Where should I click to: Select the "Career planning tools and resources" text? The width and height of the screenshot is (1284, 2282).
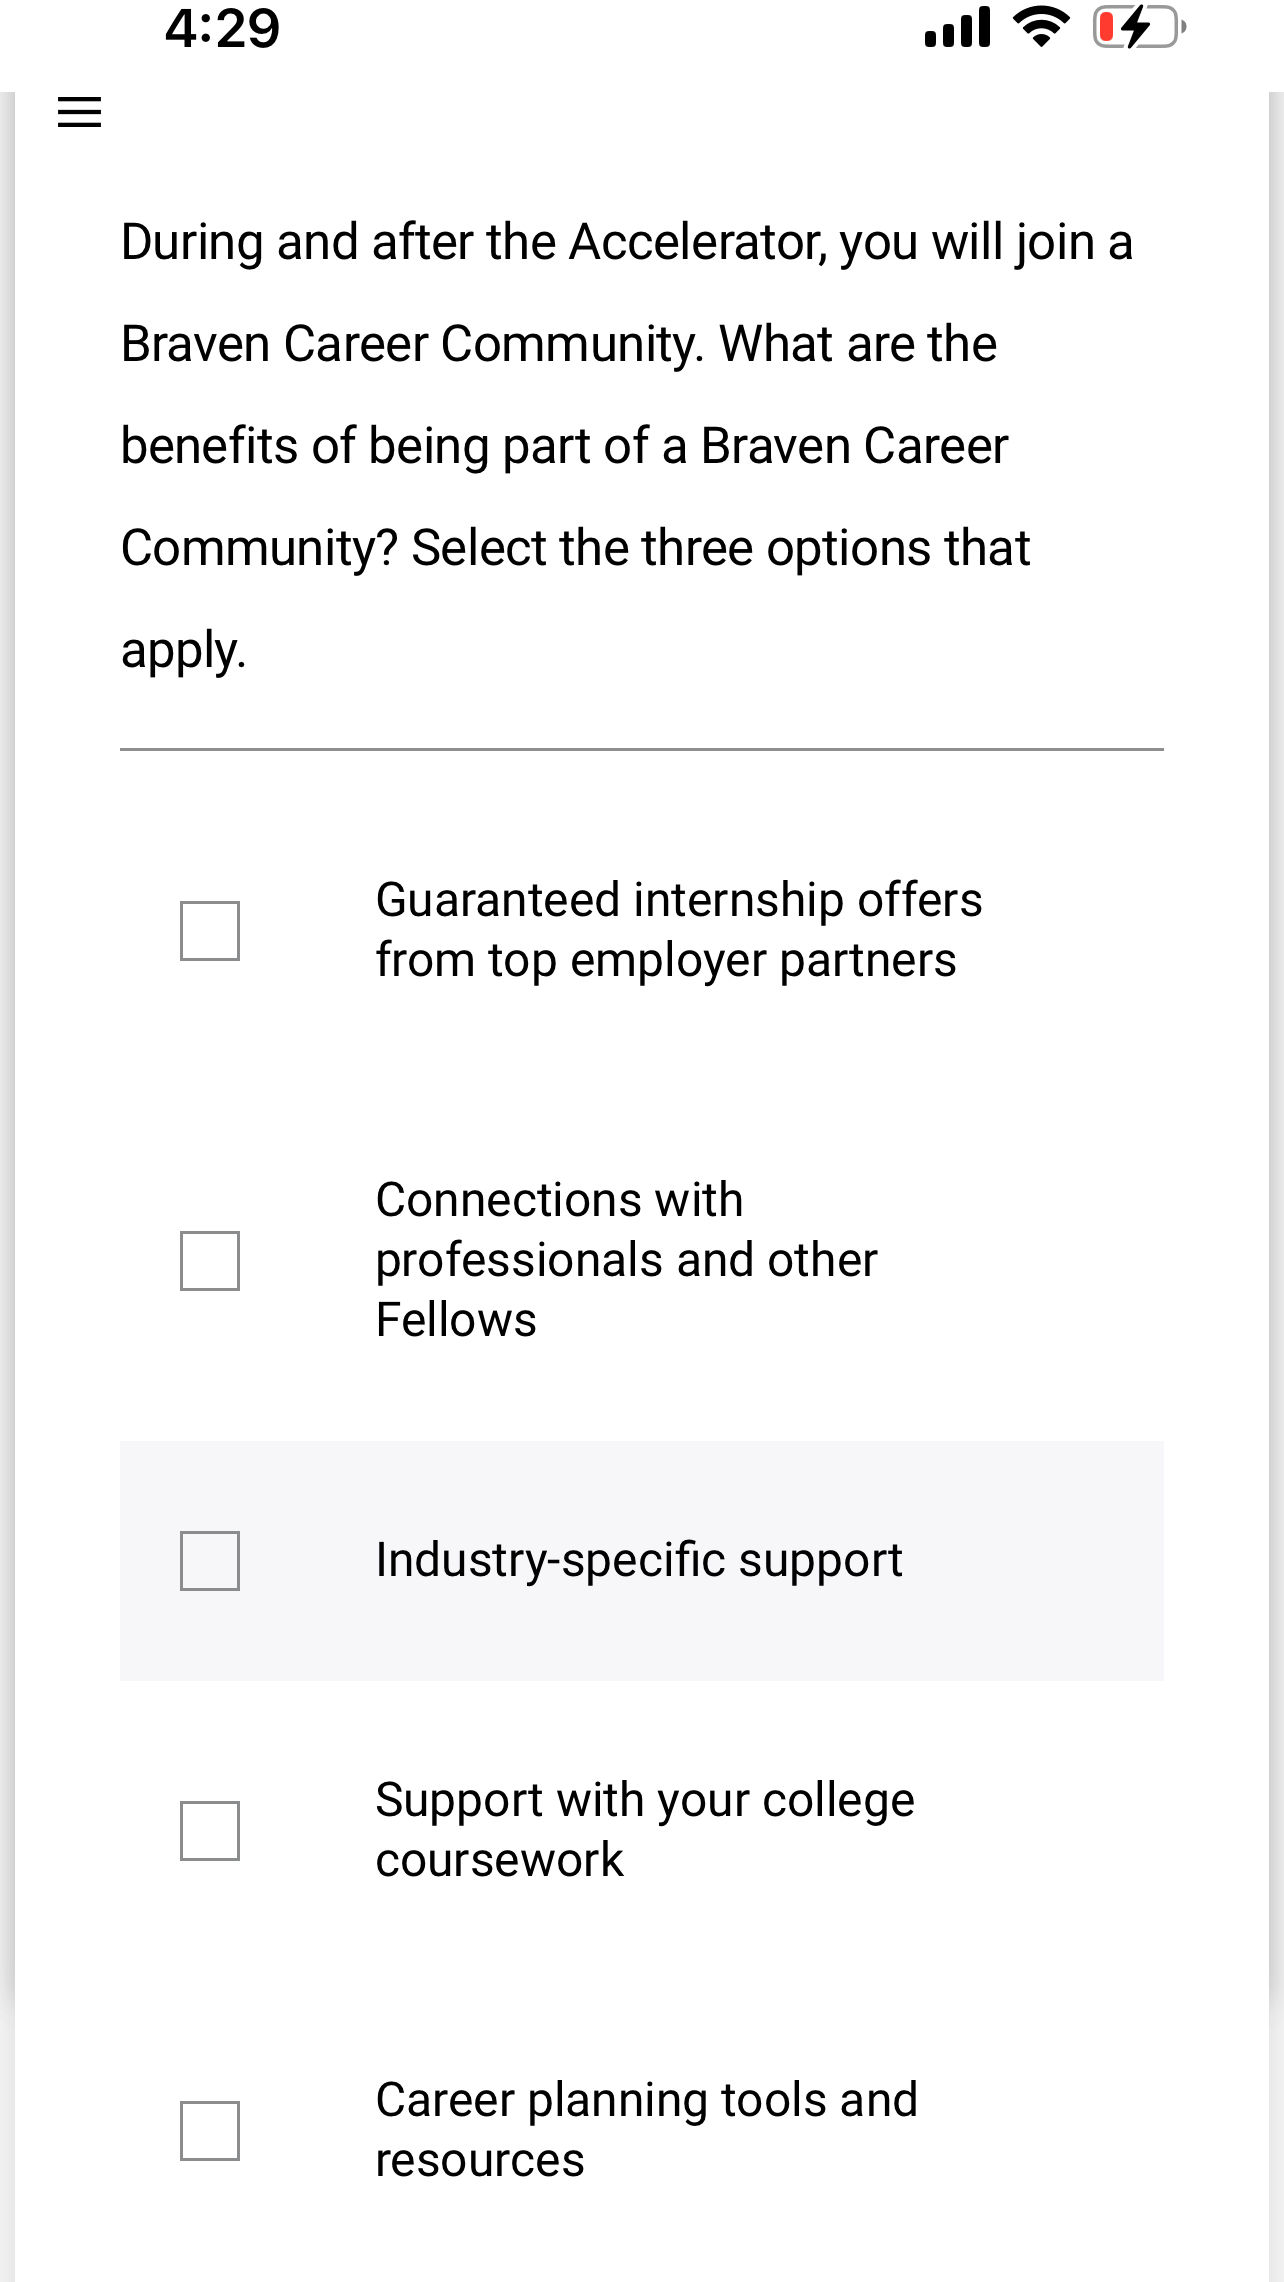[x=646, y=2130]
